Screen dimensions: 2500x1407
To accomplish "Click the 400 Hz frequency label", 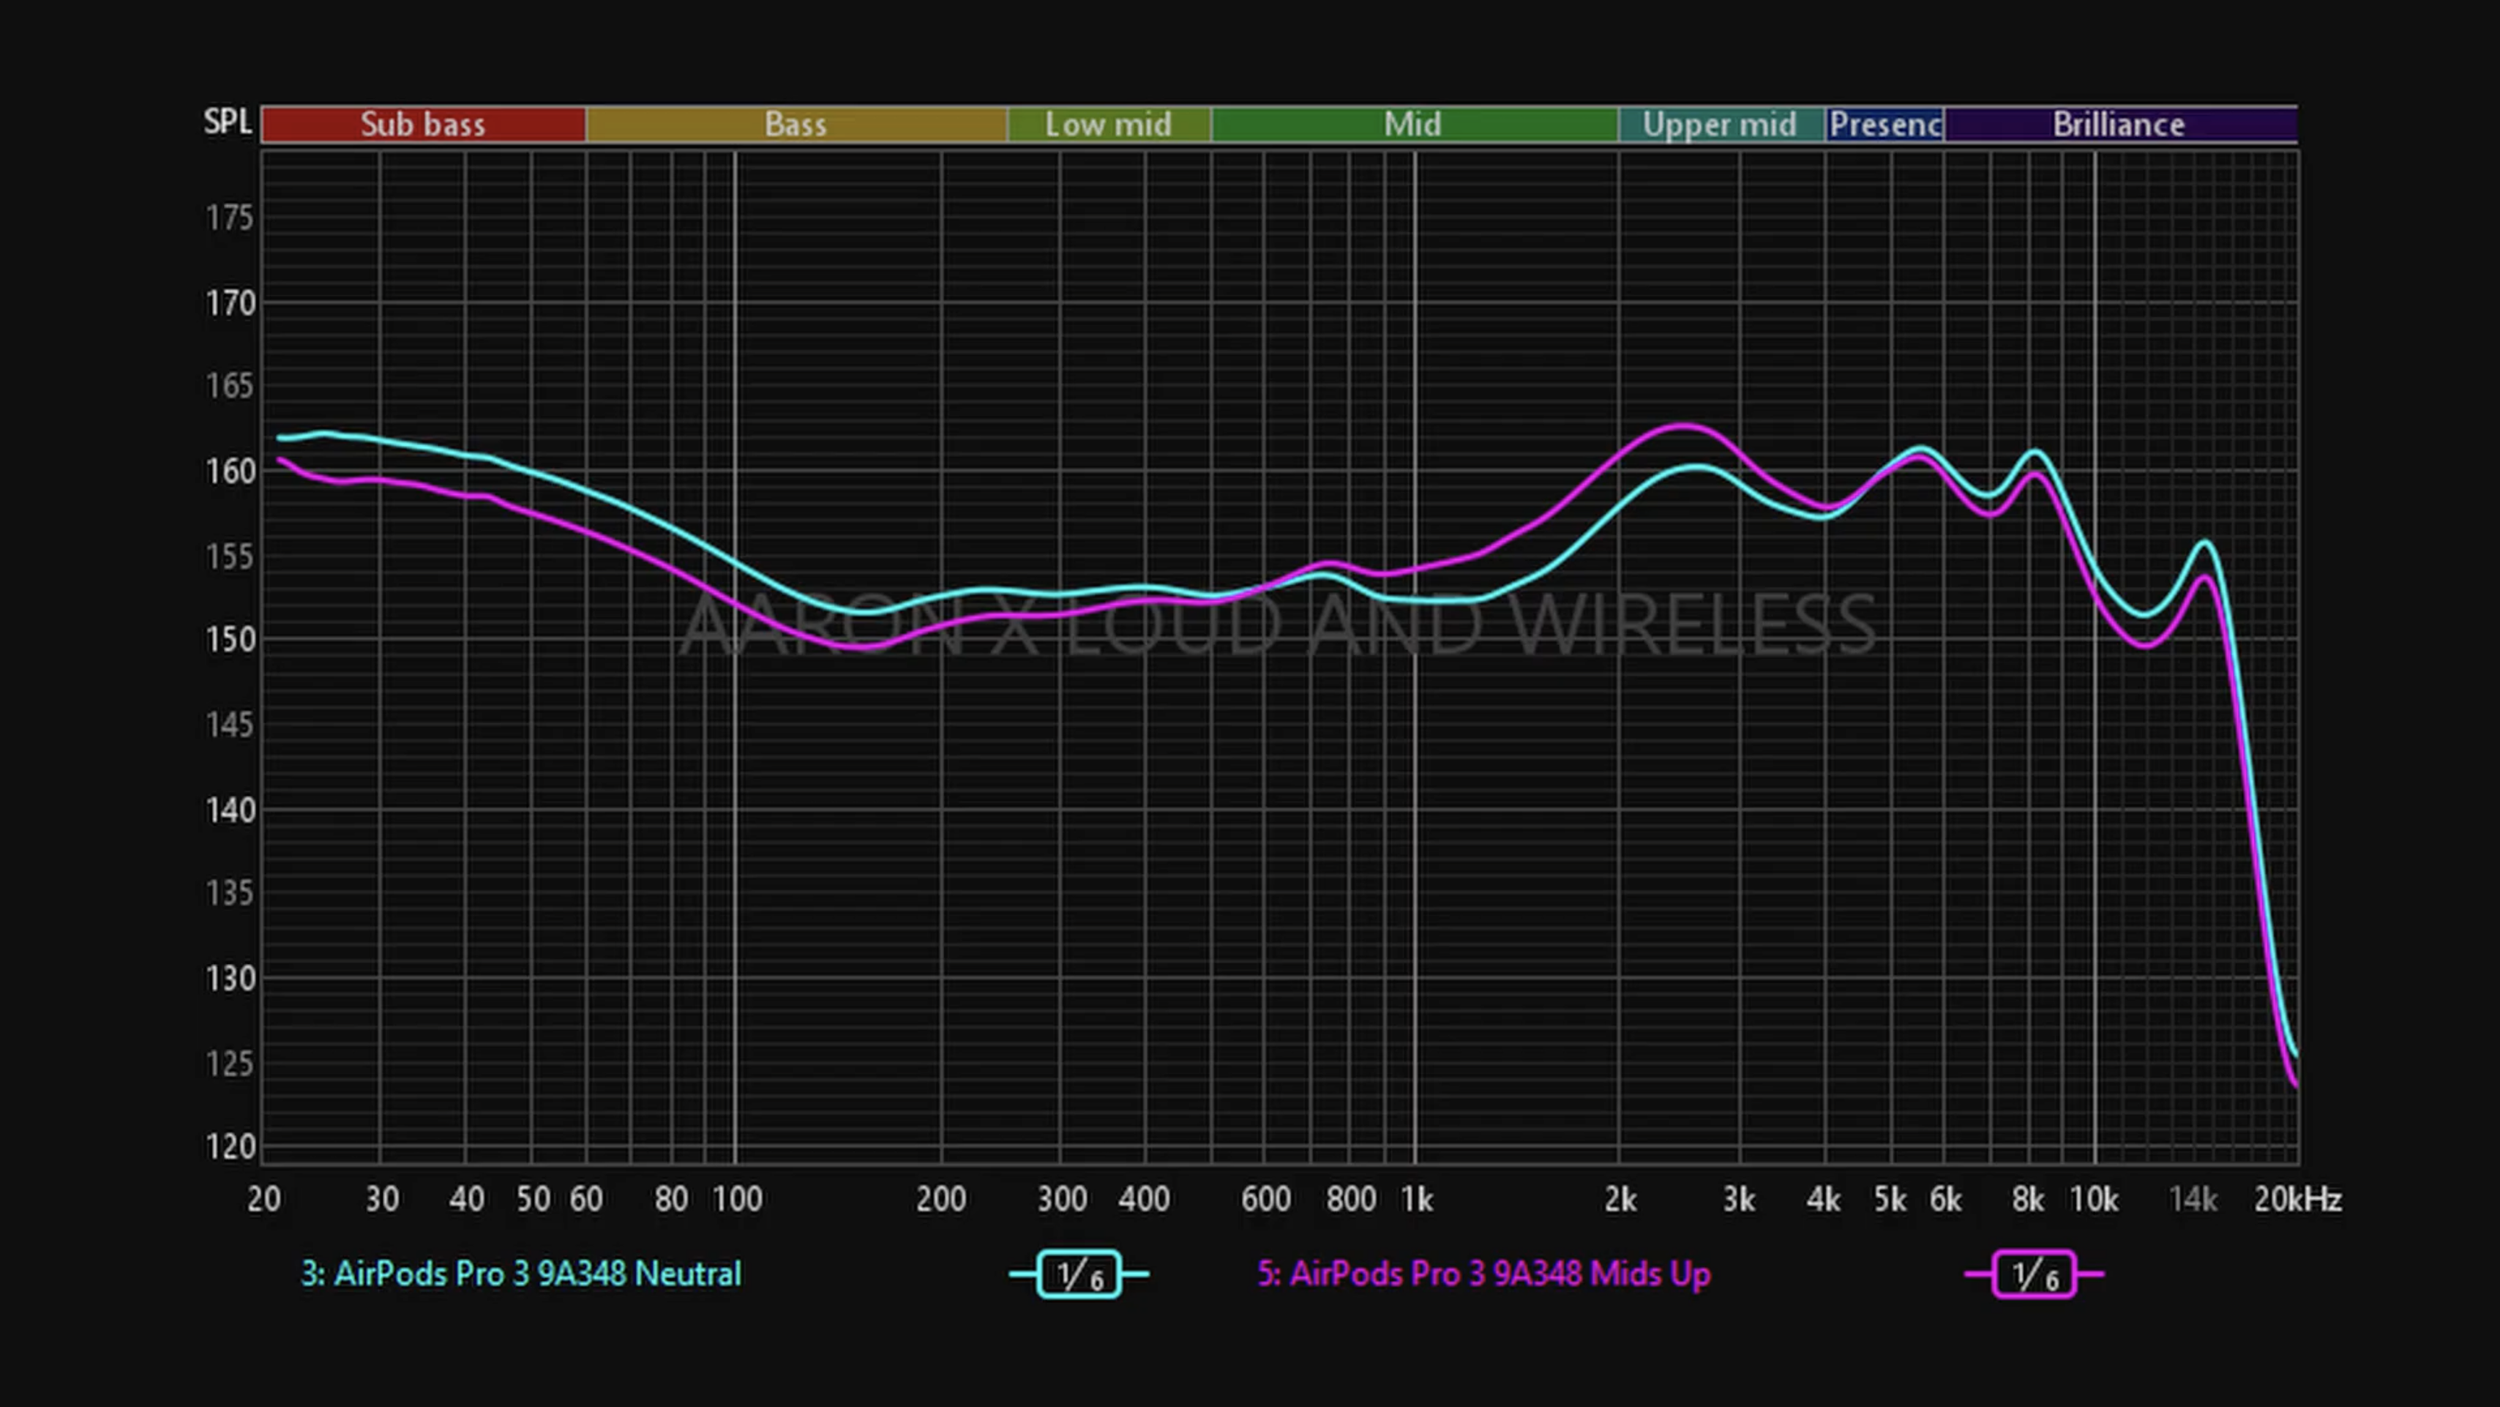I will (x=1144, y=1199).
